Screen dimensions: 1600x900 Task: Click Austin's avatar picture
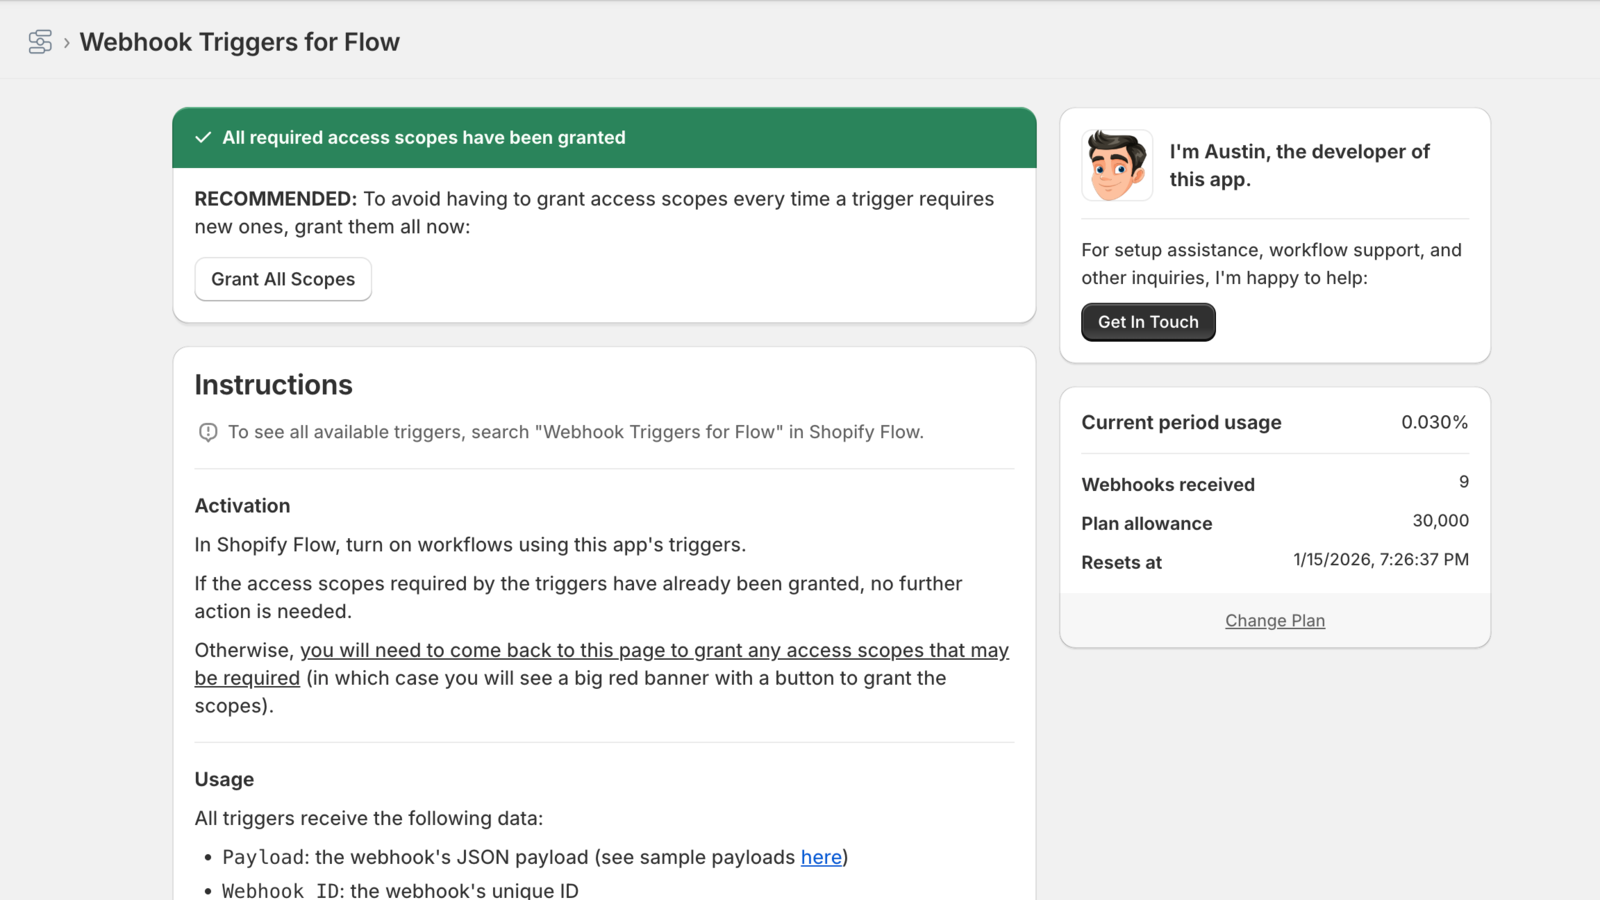click(1116, 165)
